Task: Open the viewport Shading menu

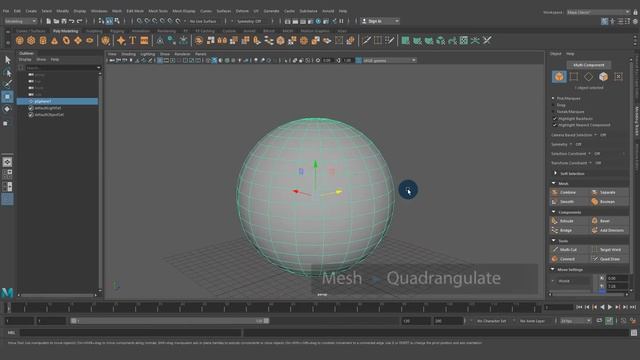Action: coord(129,54)
